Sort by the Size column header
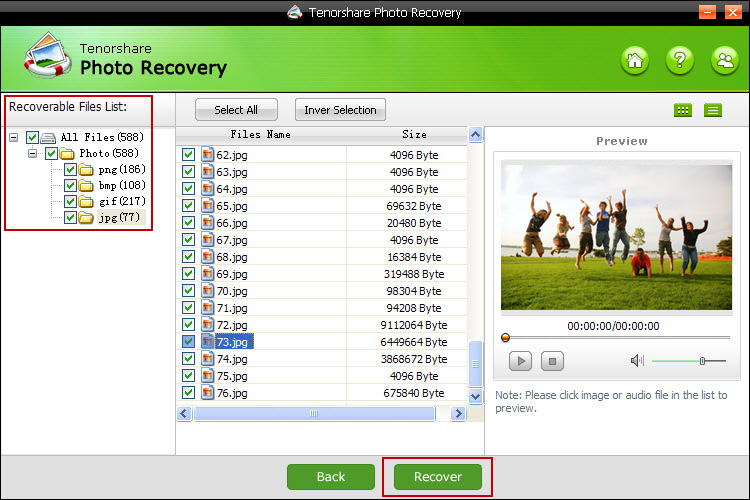Screen dimensions: 750x500 tap(414, 134)
